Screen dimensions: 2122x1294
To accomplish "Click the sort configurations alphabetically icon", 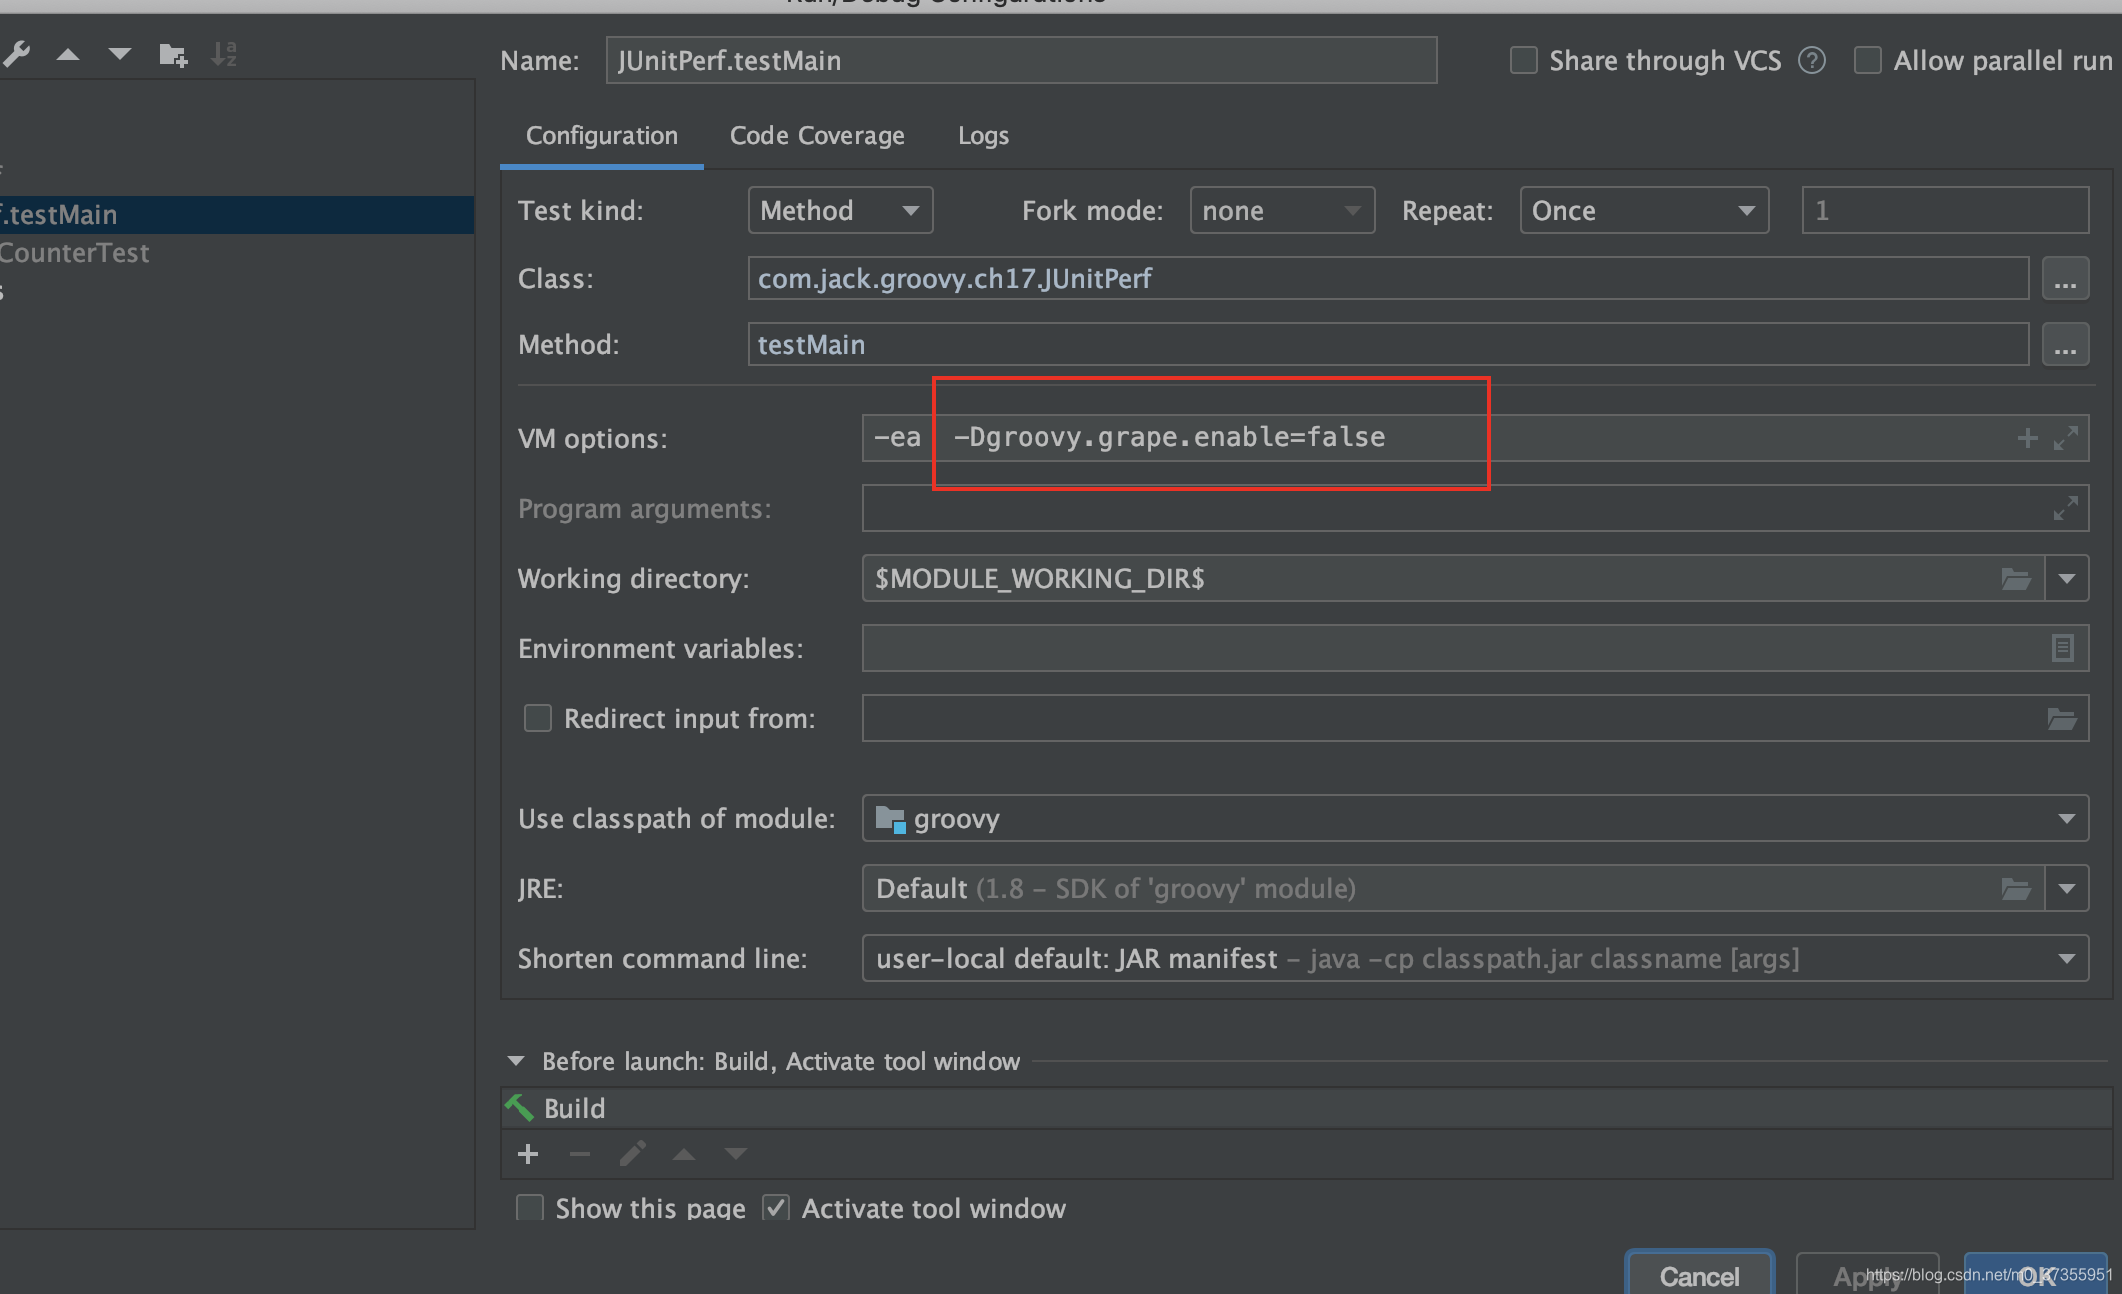I will [x=224, y=55].
